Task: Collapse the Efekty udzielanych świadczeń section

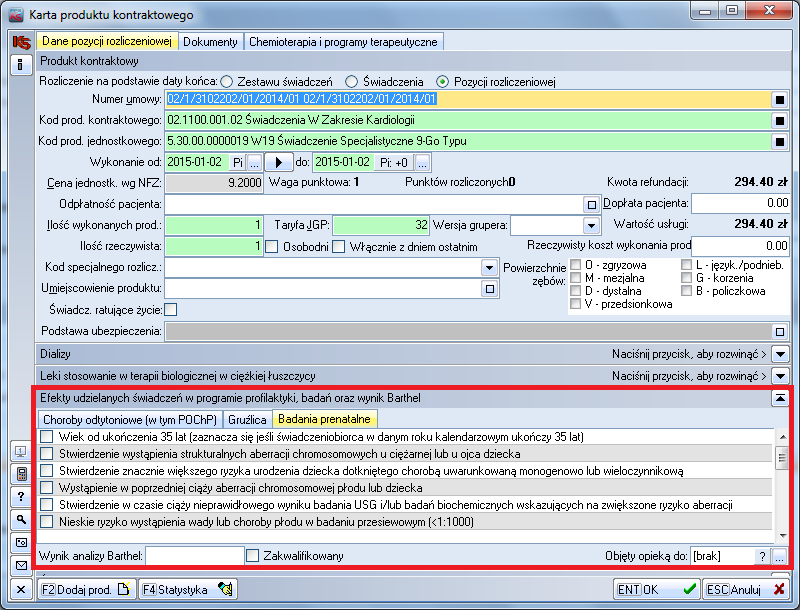Action: 780,398
